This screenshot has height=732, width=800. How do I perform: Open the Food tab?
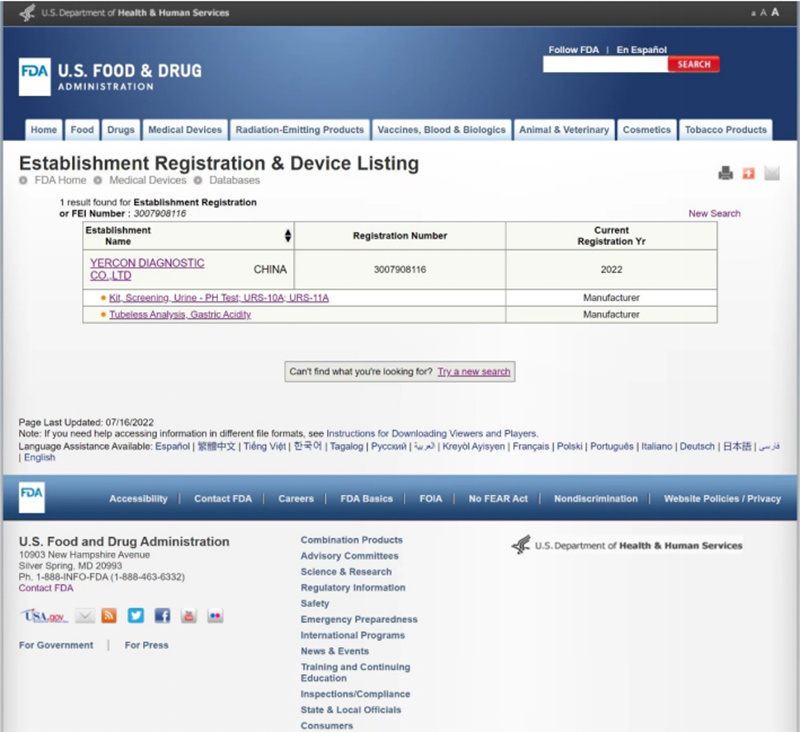point(82,130)
